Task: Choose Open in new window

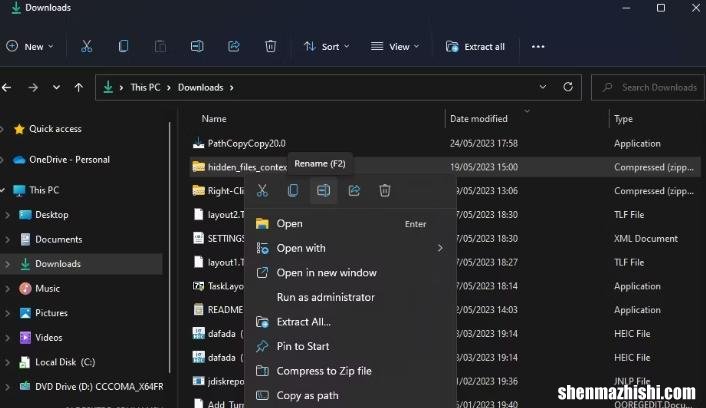Action: point(350,272)
